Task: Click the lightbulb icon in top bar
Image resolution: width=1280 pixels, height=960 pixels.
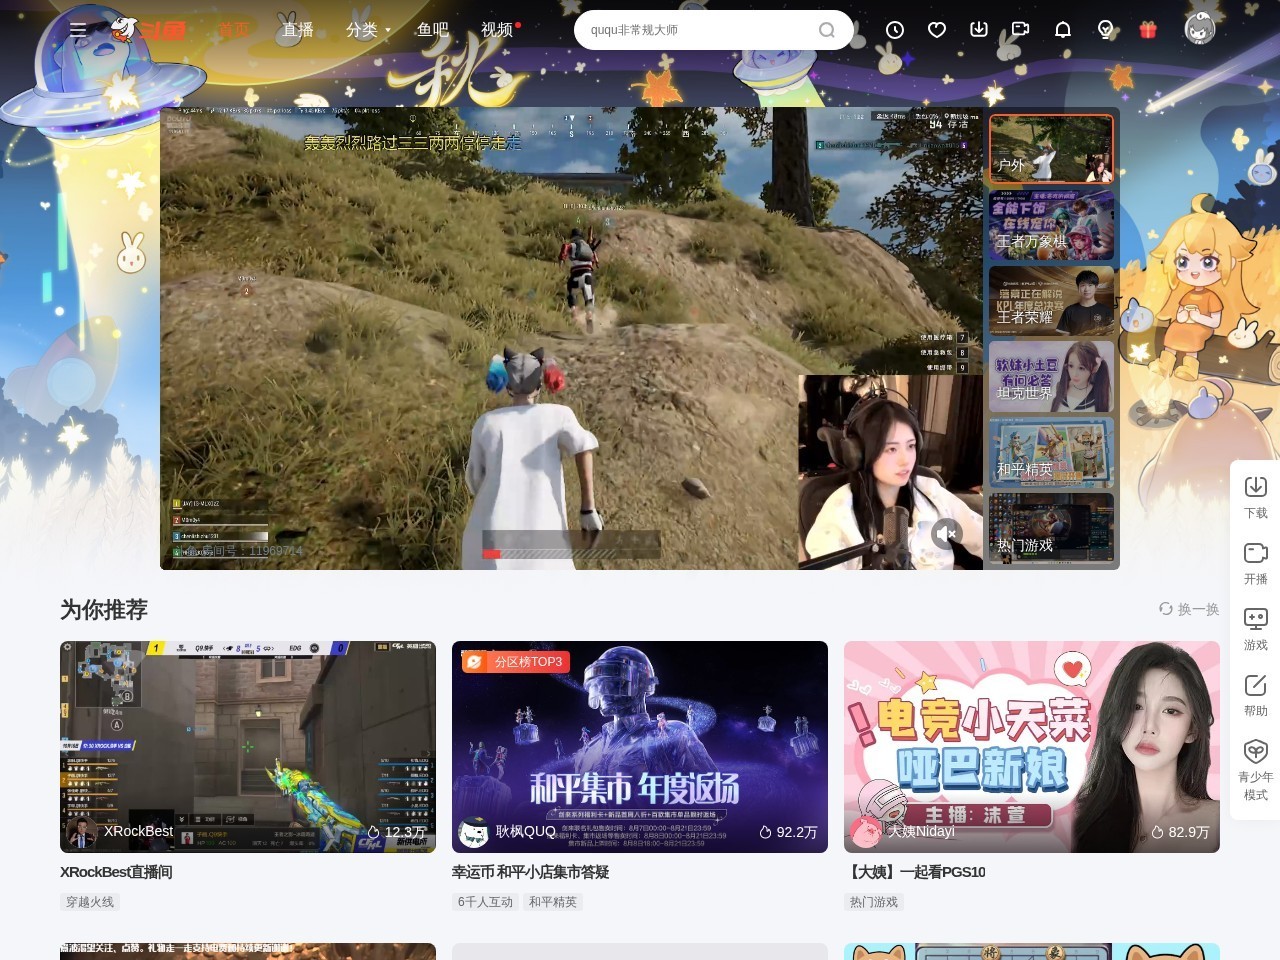Action: [1106, 30]
